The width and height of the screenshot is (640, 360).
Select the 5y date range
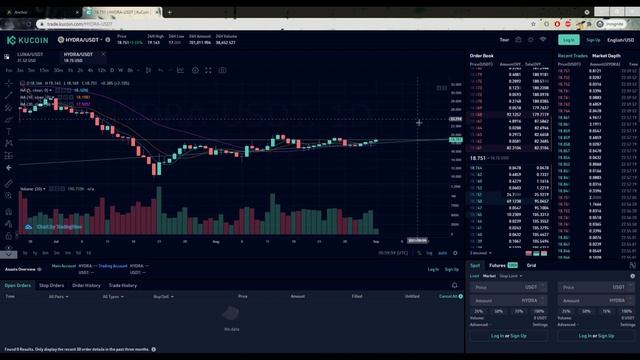[24, 253]
